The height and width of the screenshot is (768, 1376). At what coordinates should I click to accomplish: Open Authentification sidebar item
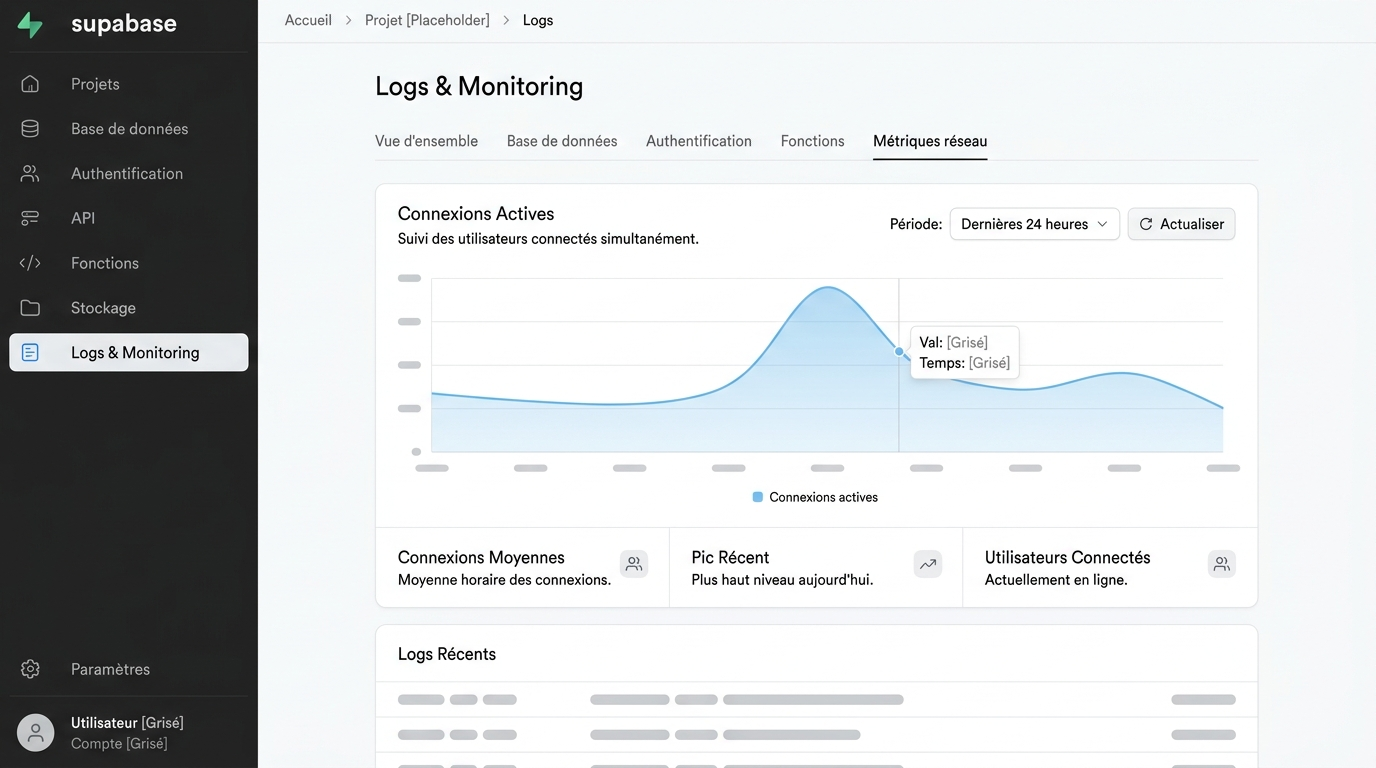pyautogui.click(x=129, y=173)
